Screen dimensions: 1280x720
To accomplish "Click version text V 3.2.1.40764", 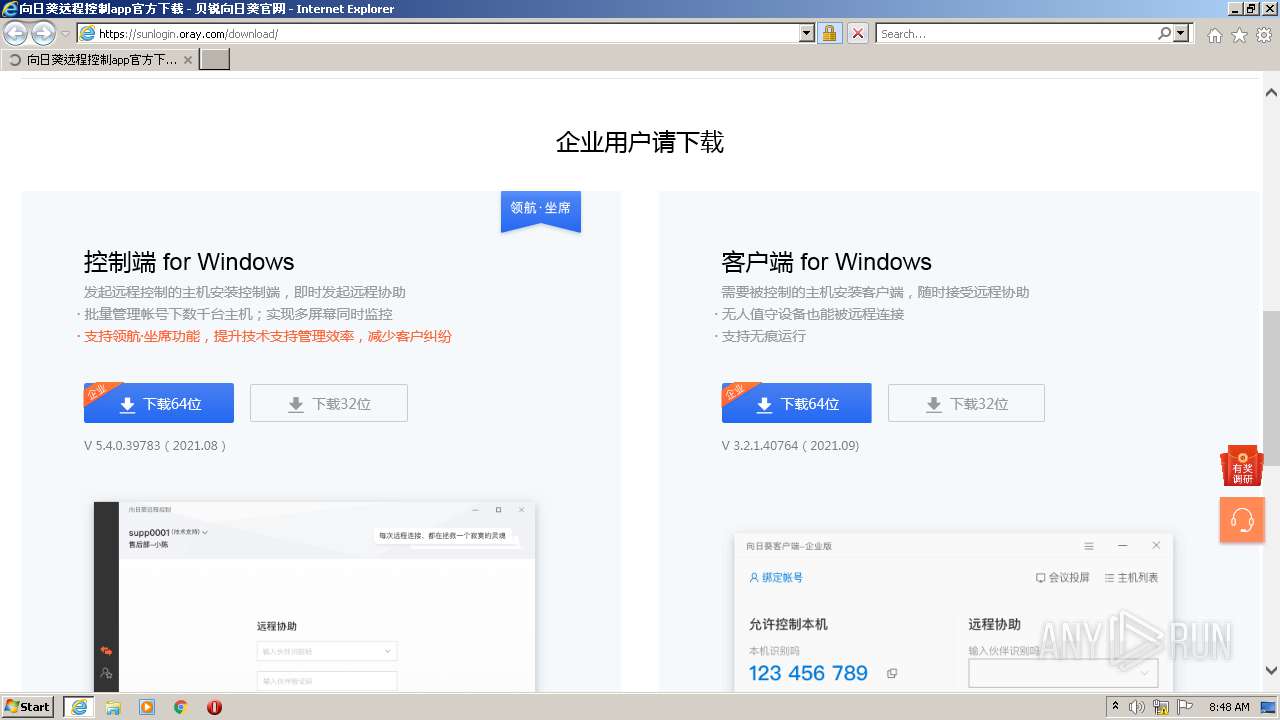I will pos(790,445).
